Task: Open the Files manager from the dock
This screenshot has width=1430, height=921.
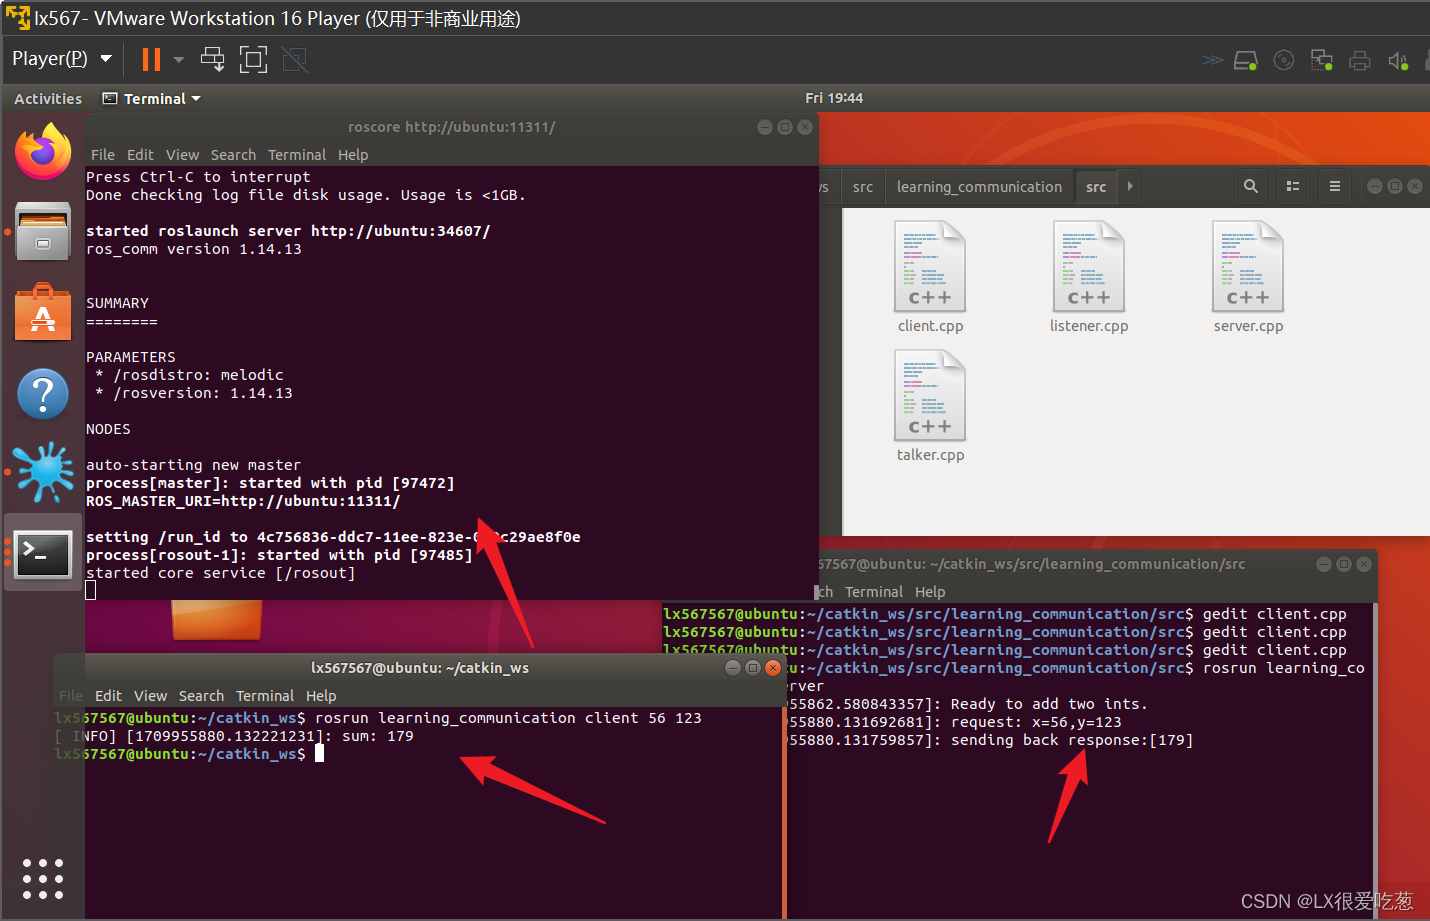Action: tap(43, 231)
